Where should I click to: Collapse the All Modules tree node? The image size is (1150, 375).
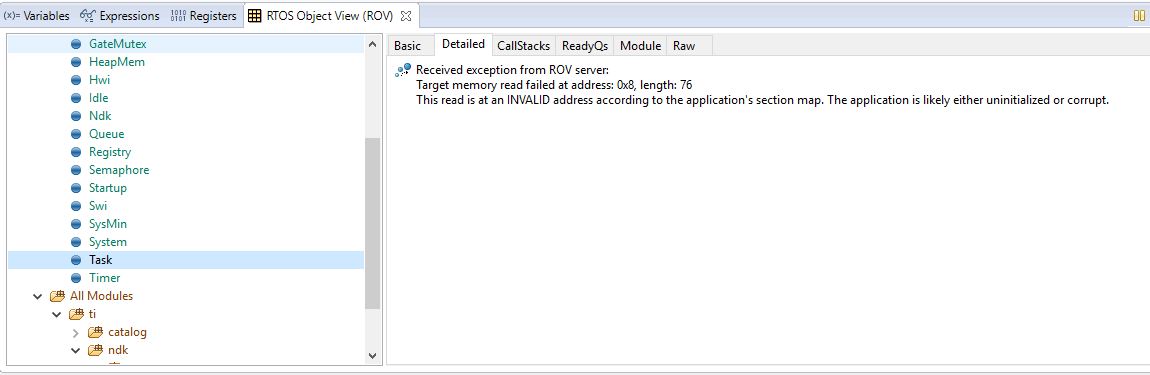(37, 296)
